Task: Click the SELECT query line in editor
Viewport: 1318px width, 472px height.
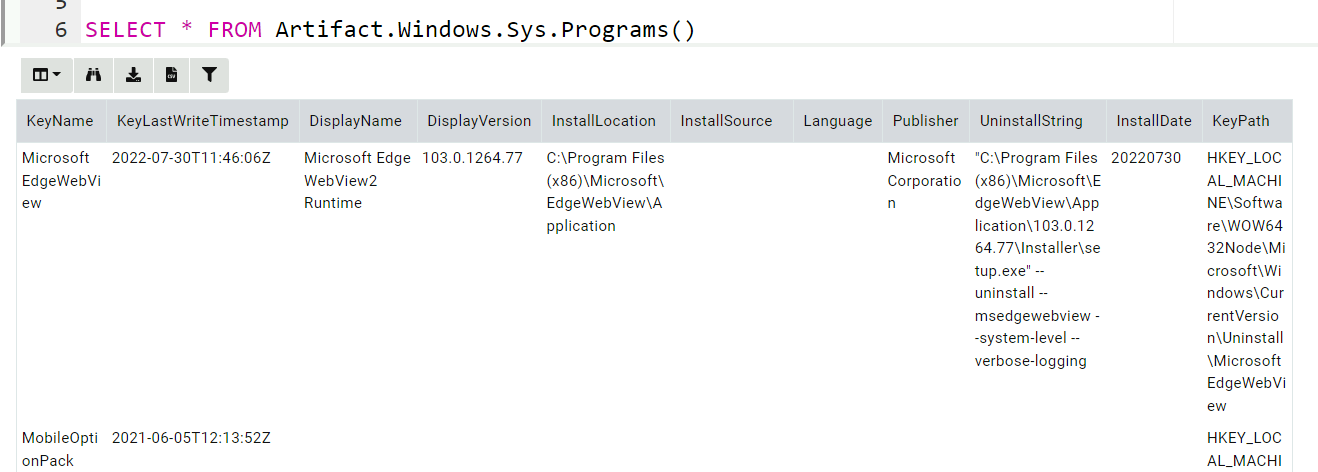Action: 390,30
